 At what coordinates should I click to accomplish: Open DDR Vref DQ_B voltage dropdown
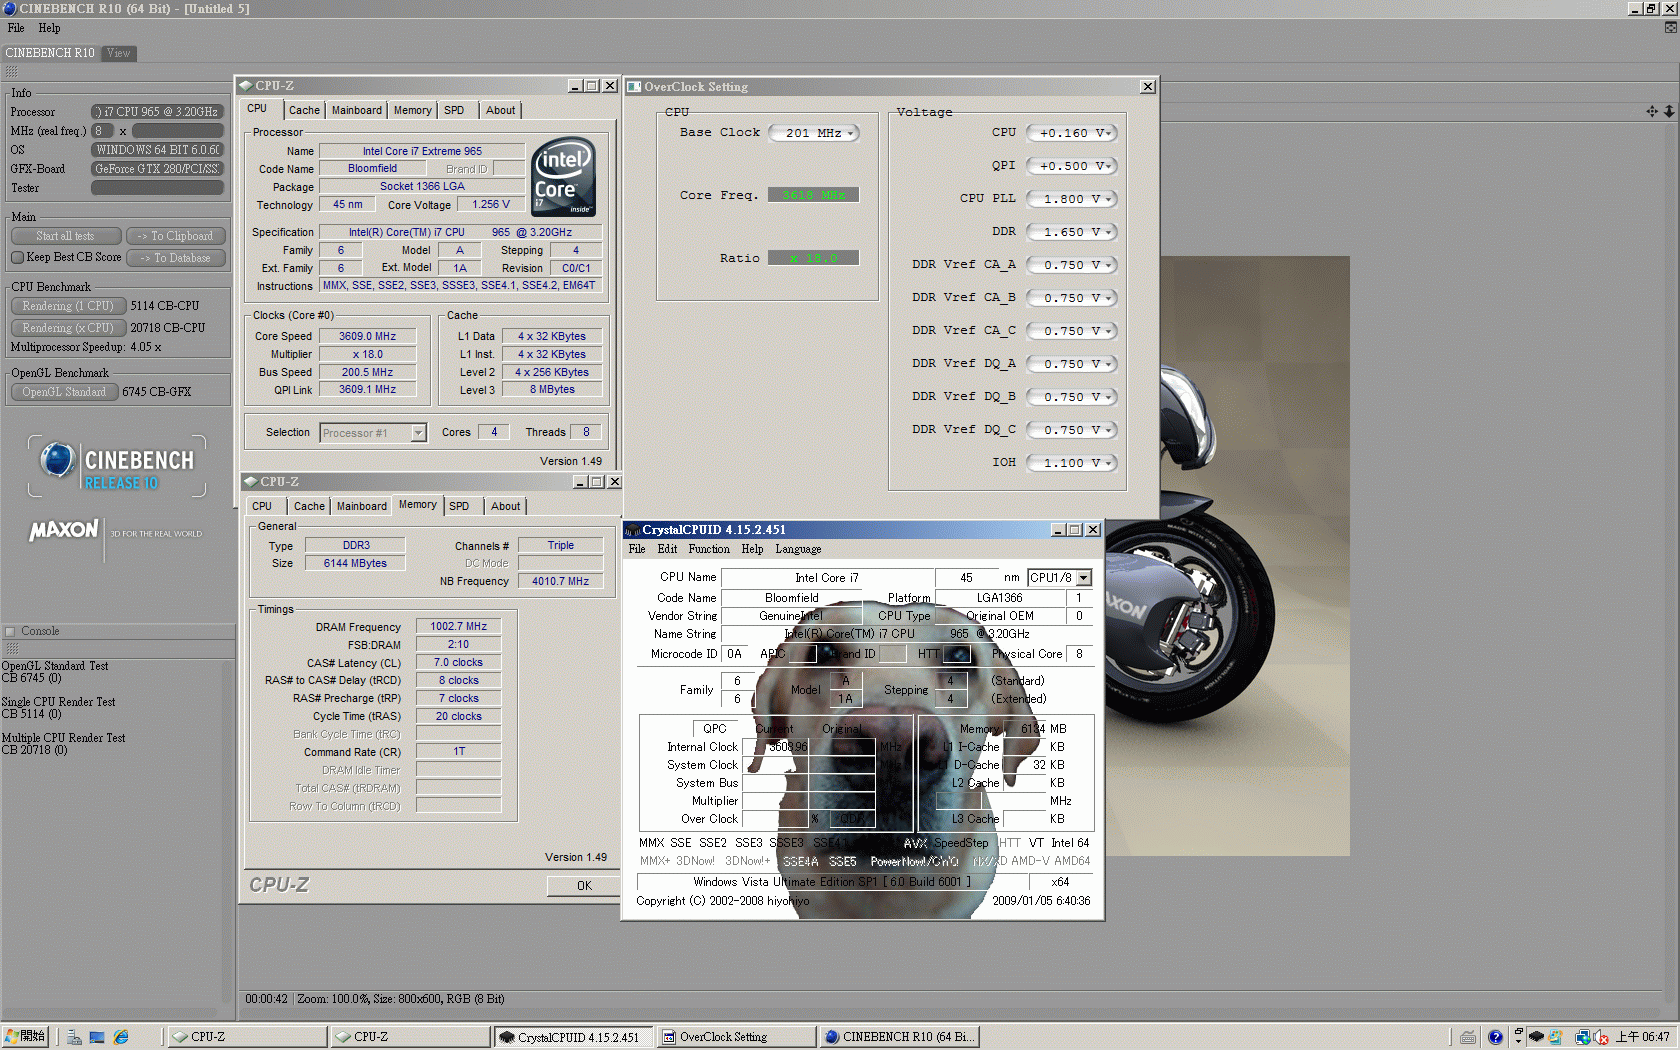coord(1072,397)
